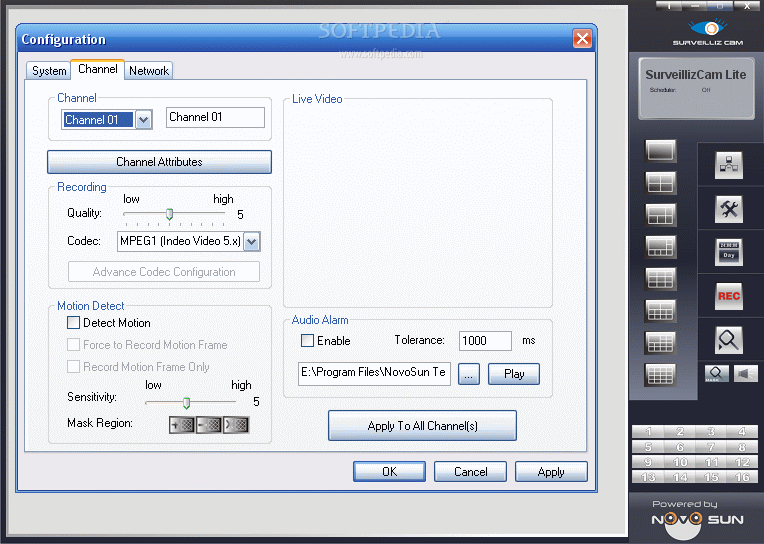Open the Day scheduler icon
This screenshot has width=764, height=544.
729,252
